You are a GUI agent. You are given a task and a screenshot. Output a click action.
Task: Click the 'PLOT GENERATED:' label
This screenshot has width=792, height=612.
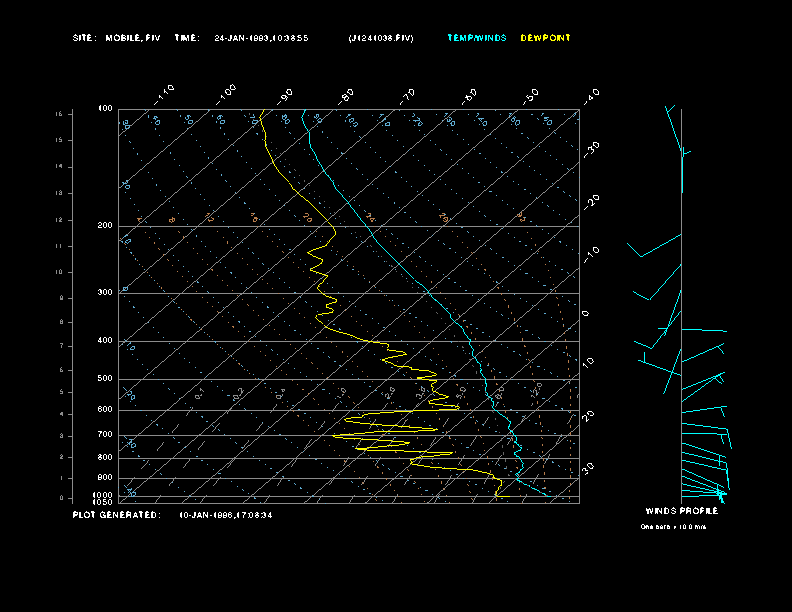[x=117, y=515]
